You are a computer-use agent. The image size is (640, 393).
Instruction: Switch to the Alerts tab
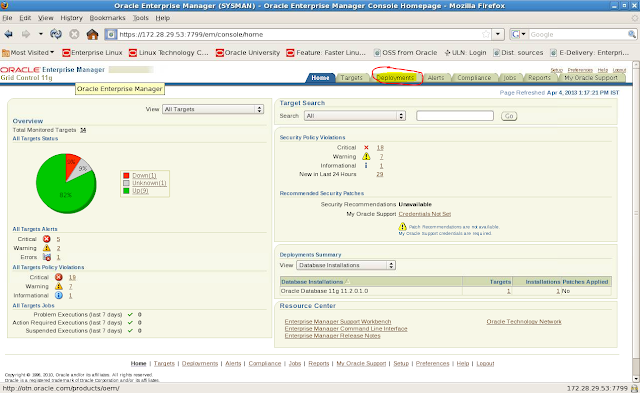[x=436, y=78]
